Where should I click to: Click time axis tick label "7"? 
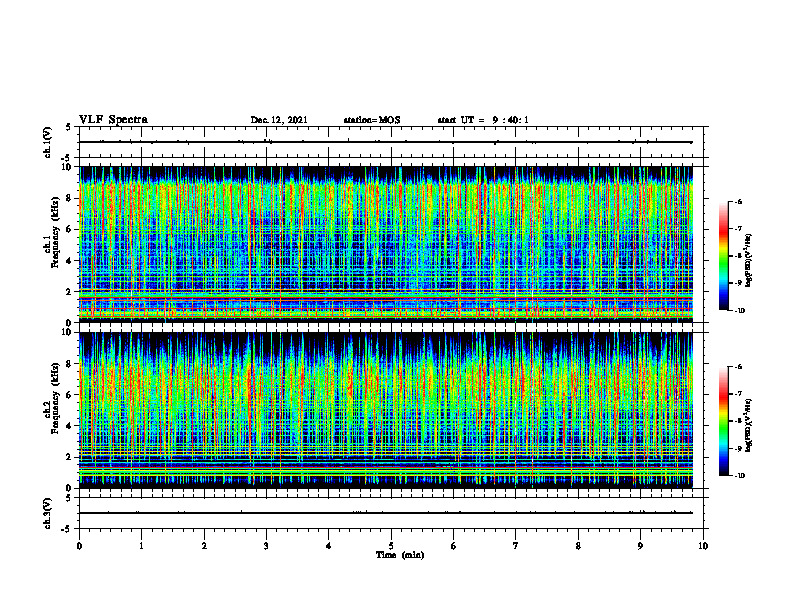pos(516,546)
